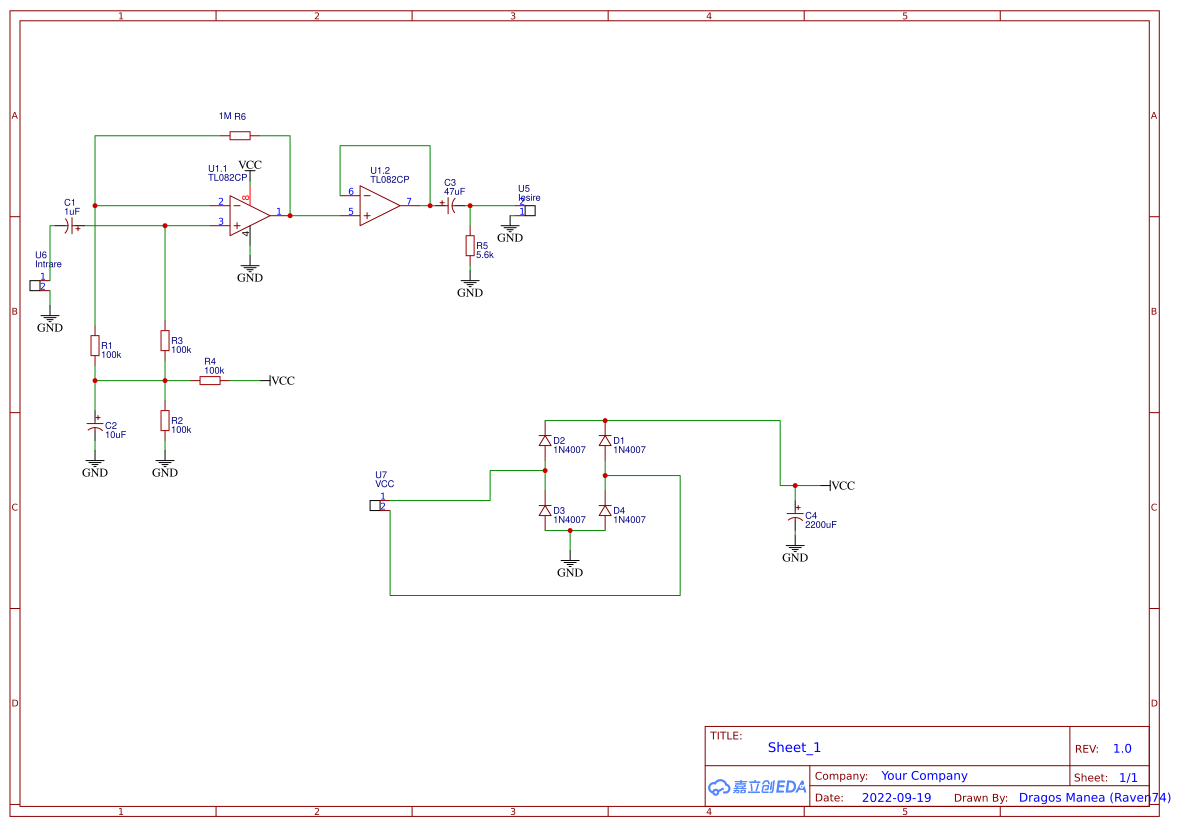Image resolution: width=1182 pixels, height=827 pixels.
Task: Click the Sheet_1 title text
Action: pyautogui.click(x=793, y=747)
